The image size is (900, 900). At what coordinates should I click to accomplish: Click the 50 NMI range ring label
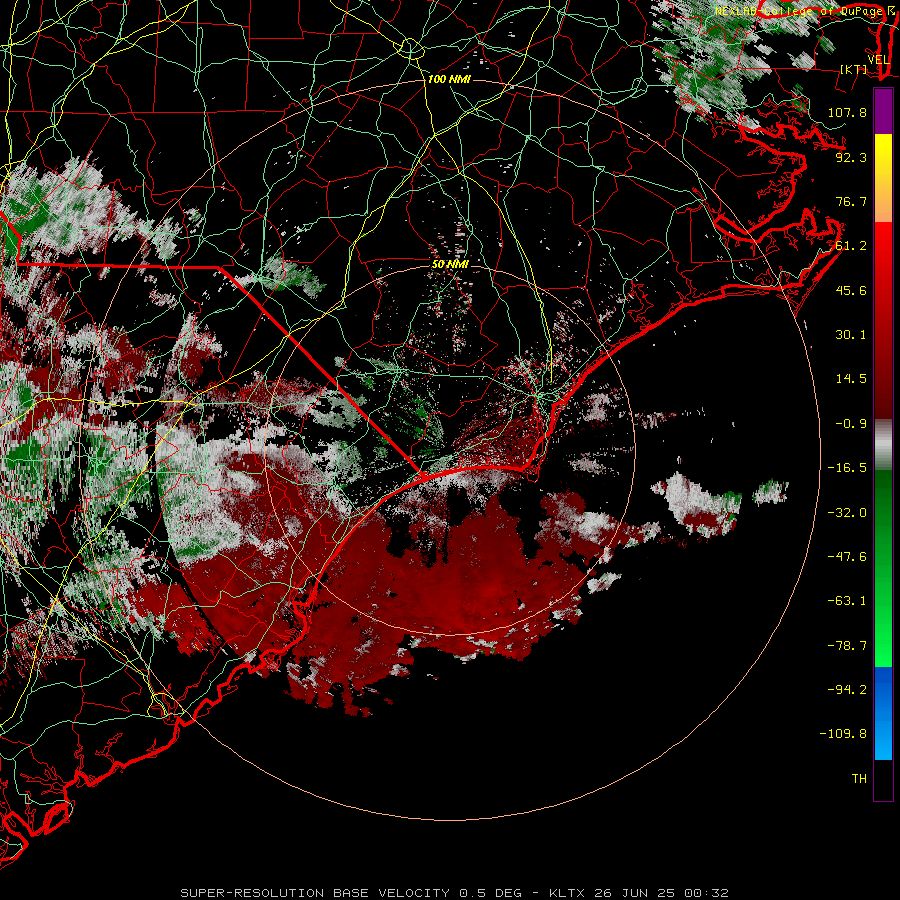click(451, 265)
